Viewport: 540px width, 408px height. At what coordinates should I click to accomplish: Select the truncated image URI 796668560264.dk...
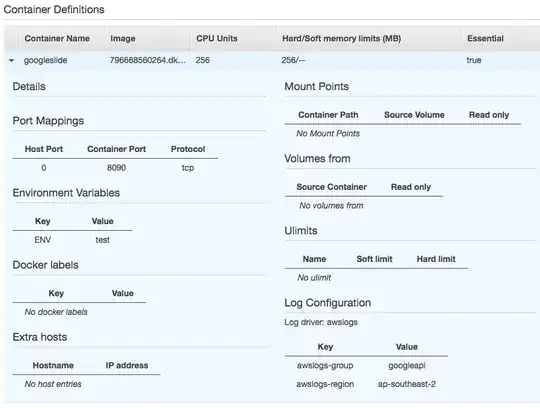point(148,60)
